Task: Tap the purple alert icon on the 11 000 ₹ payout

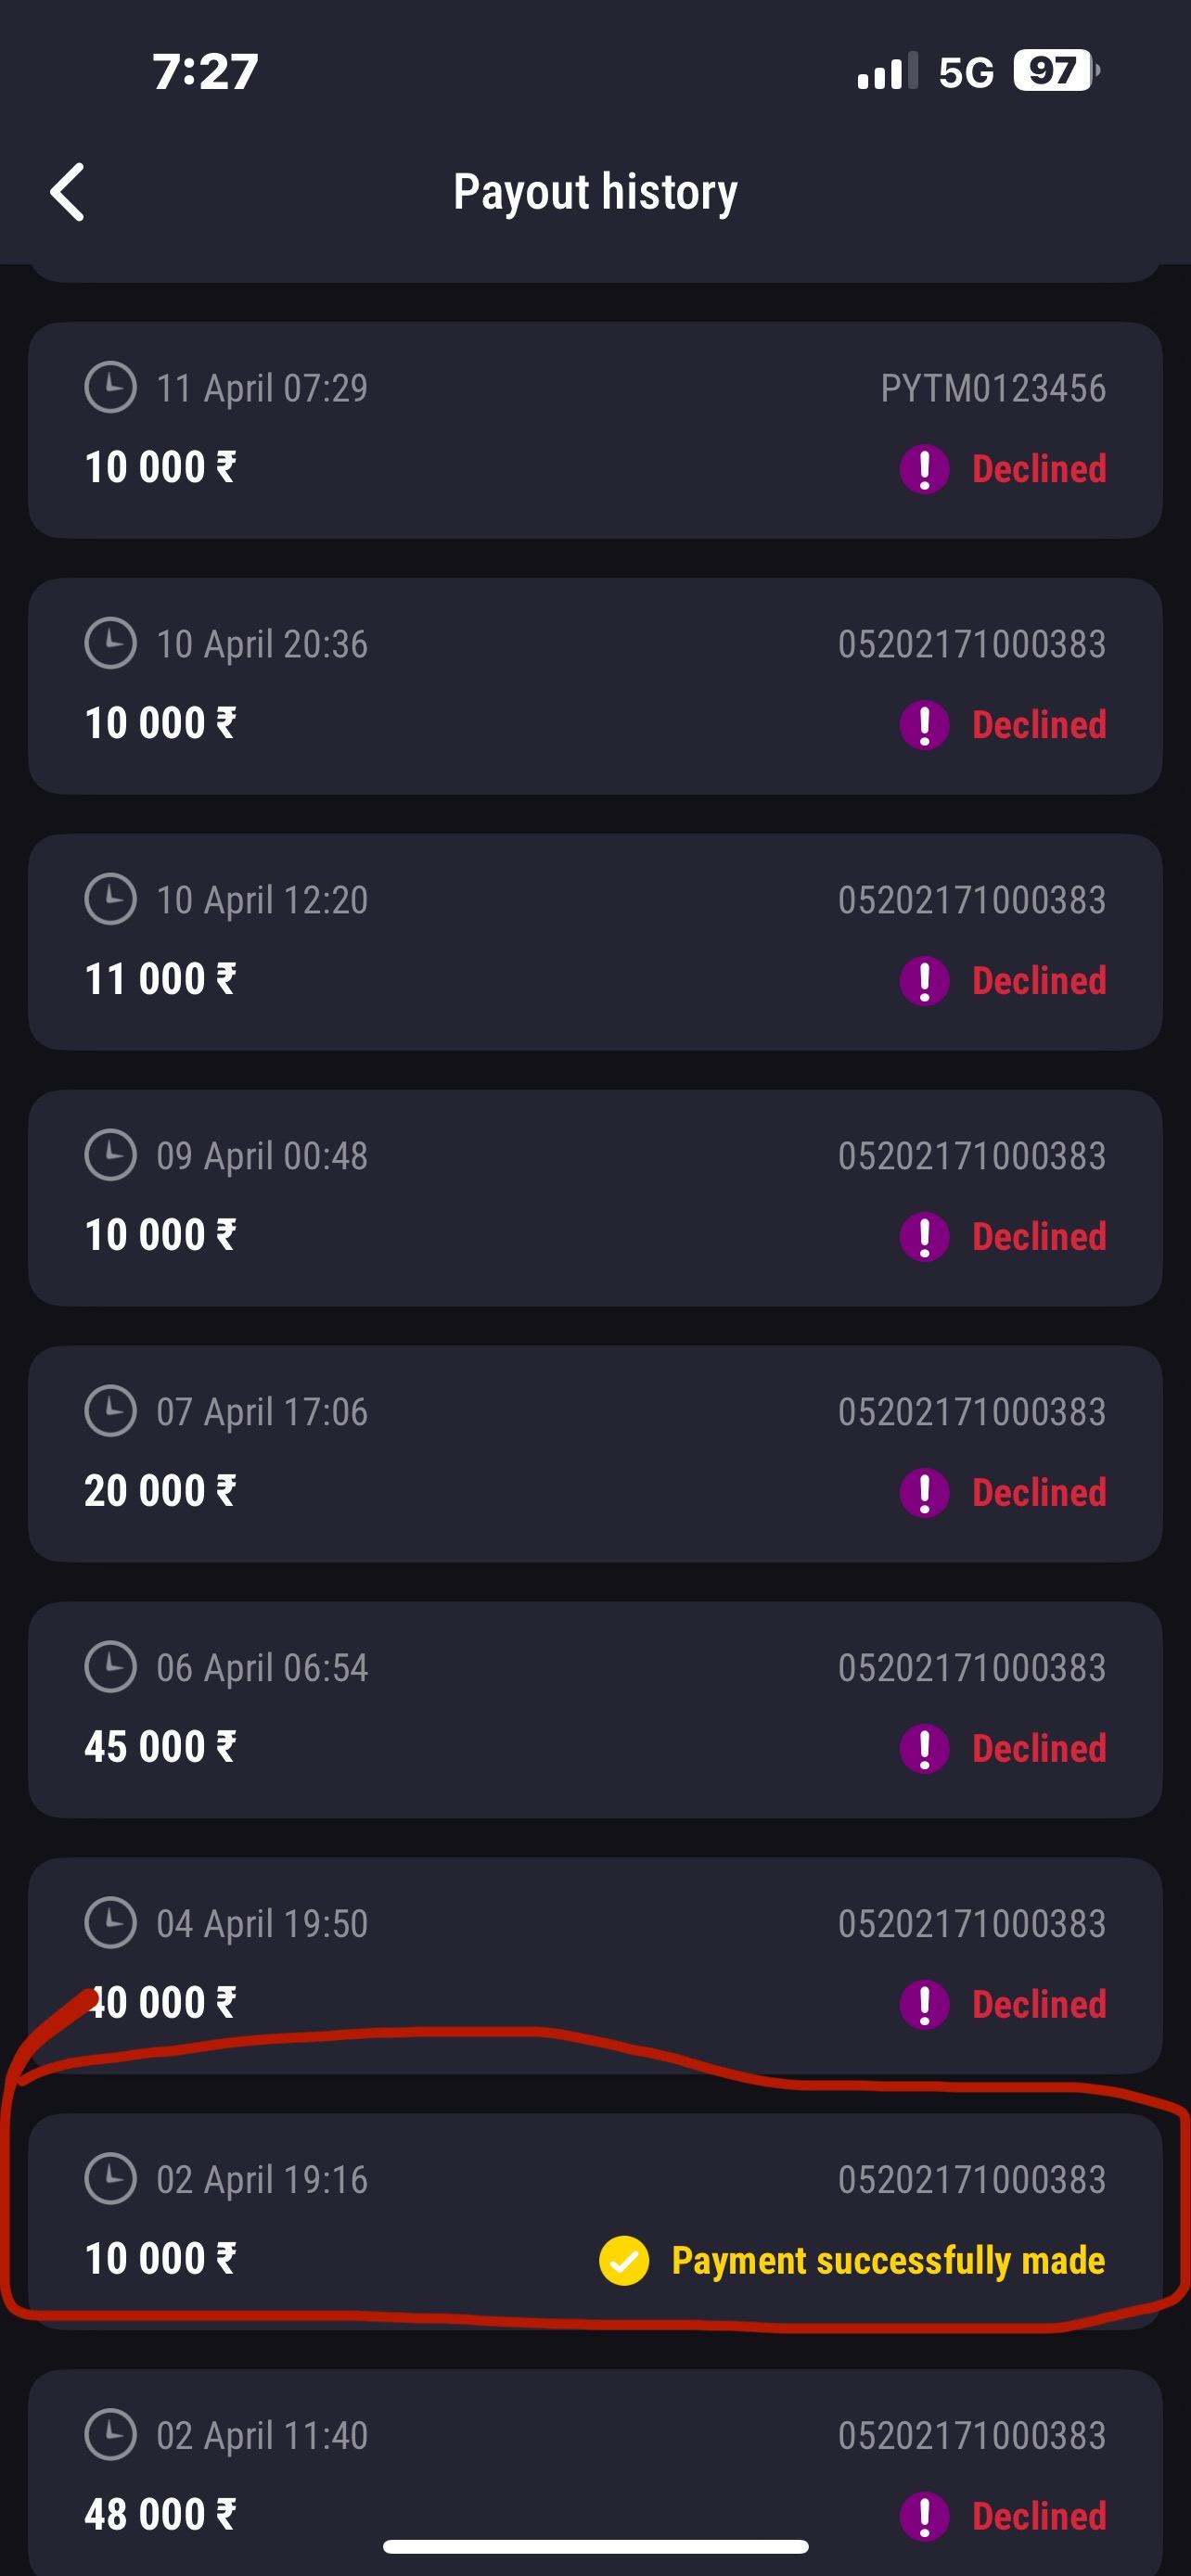Action: pyautogui.click(x=924, y=981)
